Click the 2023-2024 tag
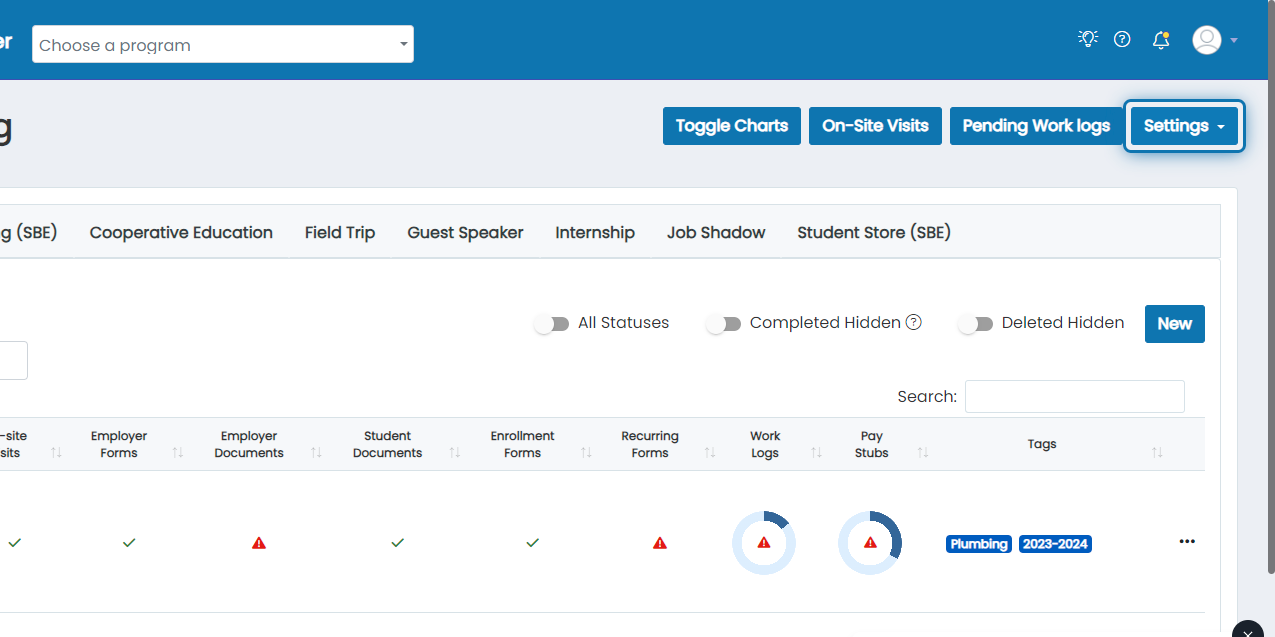The width and height of the screenshot is (1275, 637). click(x=1055, y=544)
